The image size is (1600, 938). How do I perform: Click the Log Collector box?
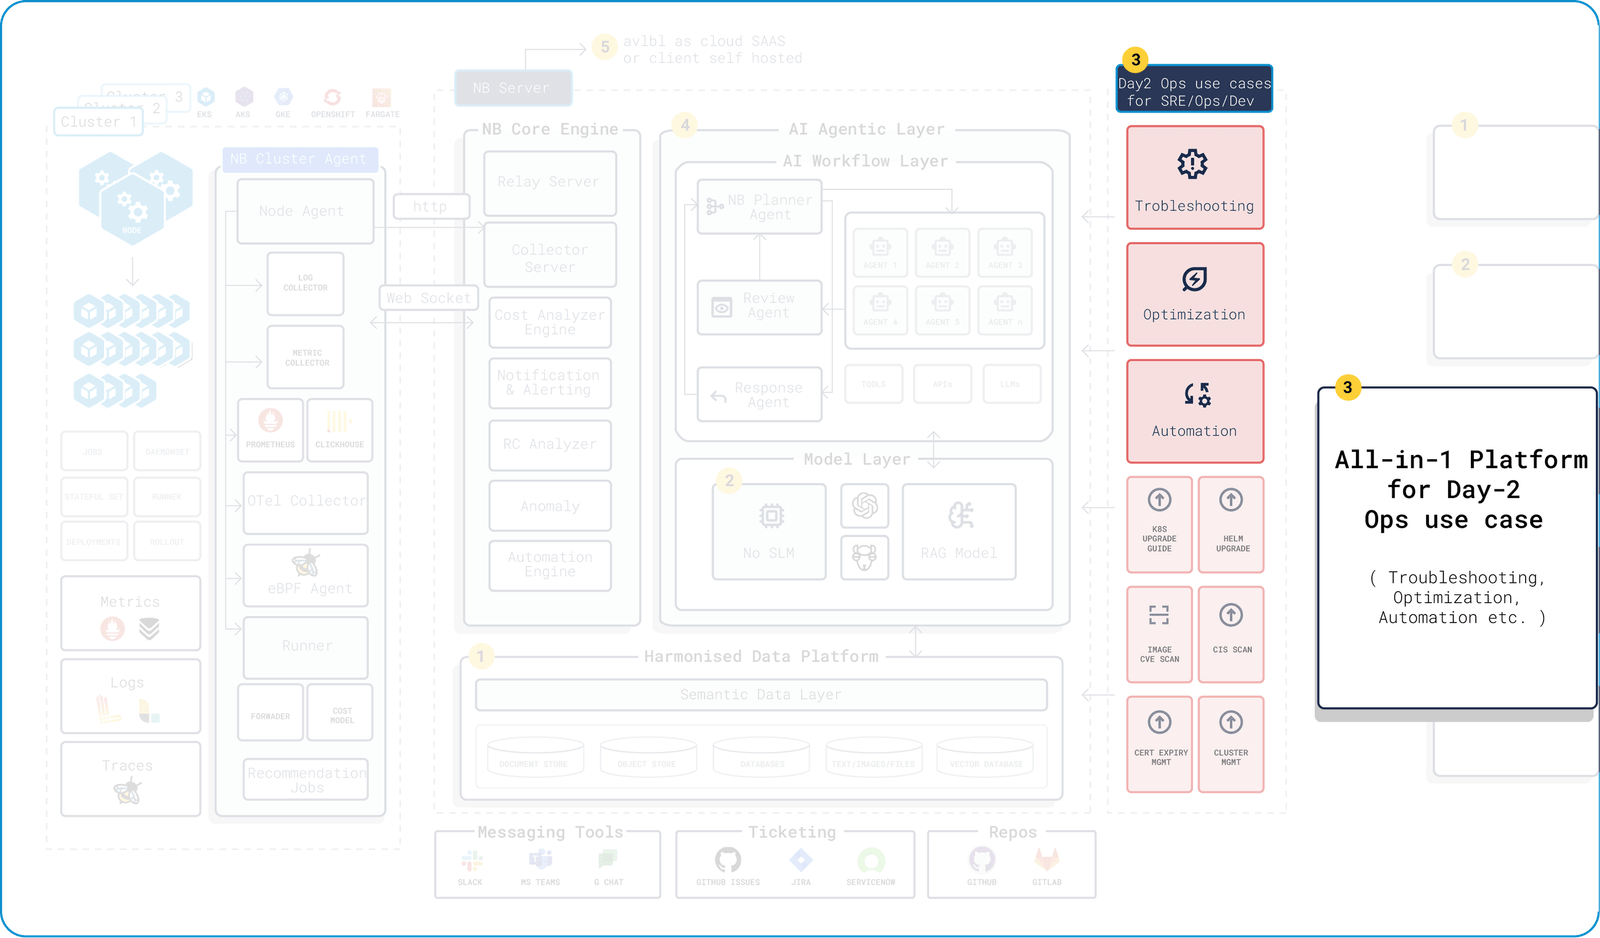[305, 284]
